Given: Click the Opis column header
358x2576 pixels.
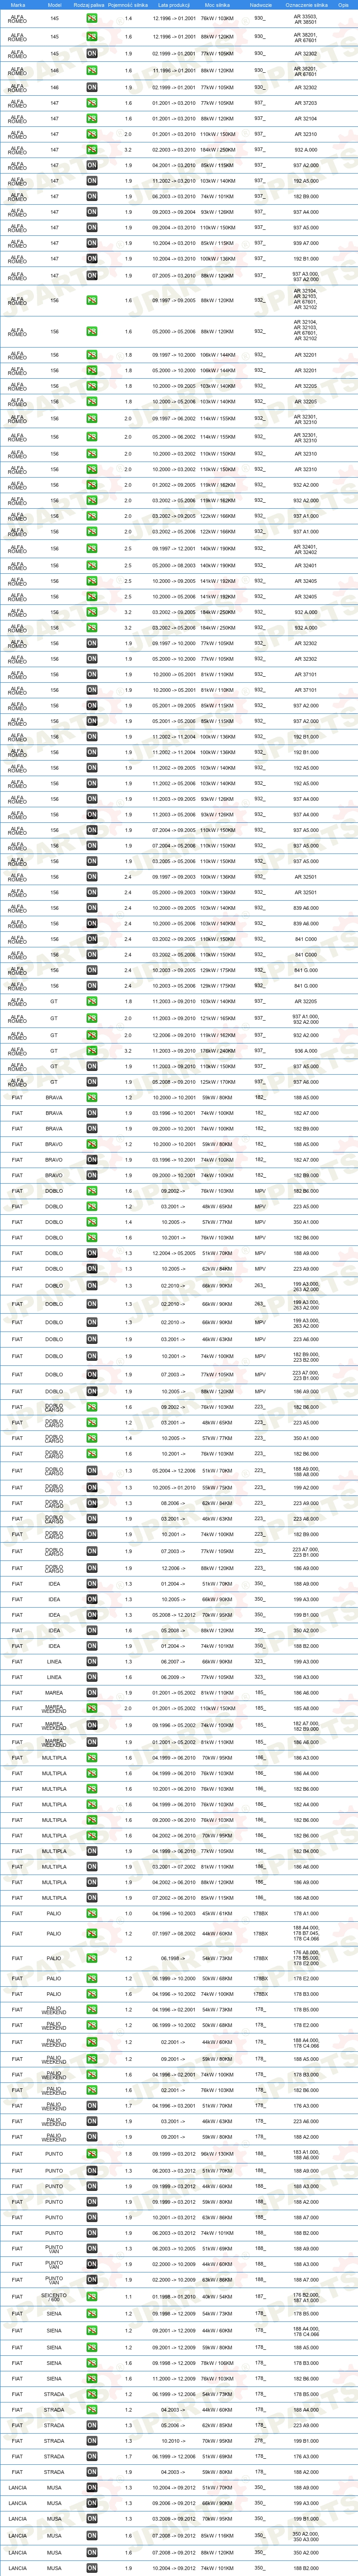Looking at the screenshot, I should click(x=343, y=5).
